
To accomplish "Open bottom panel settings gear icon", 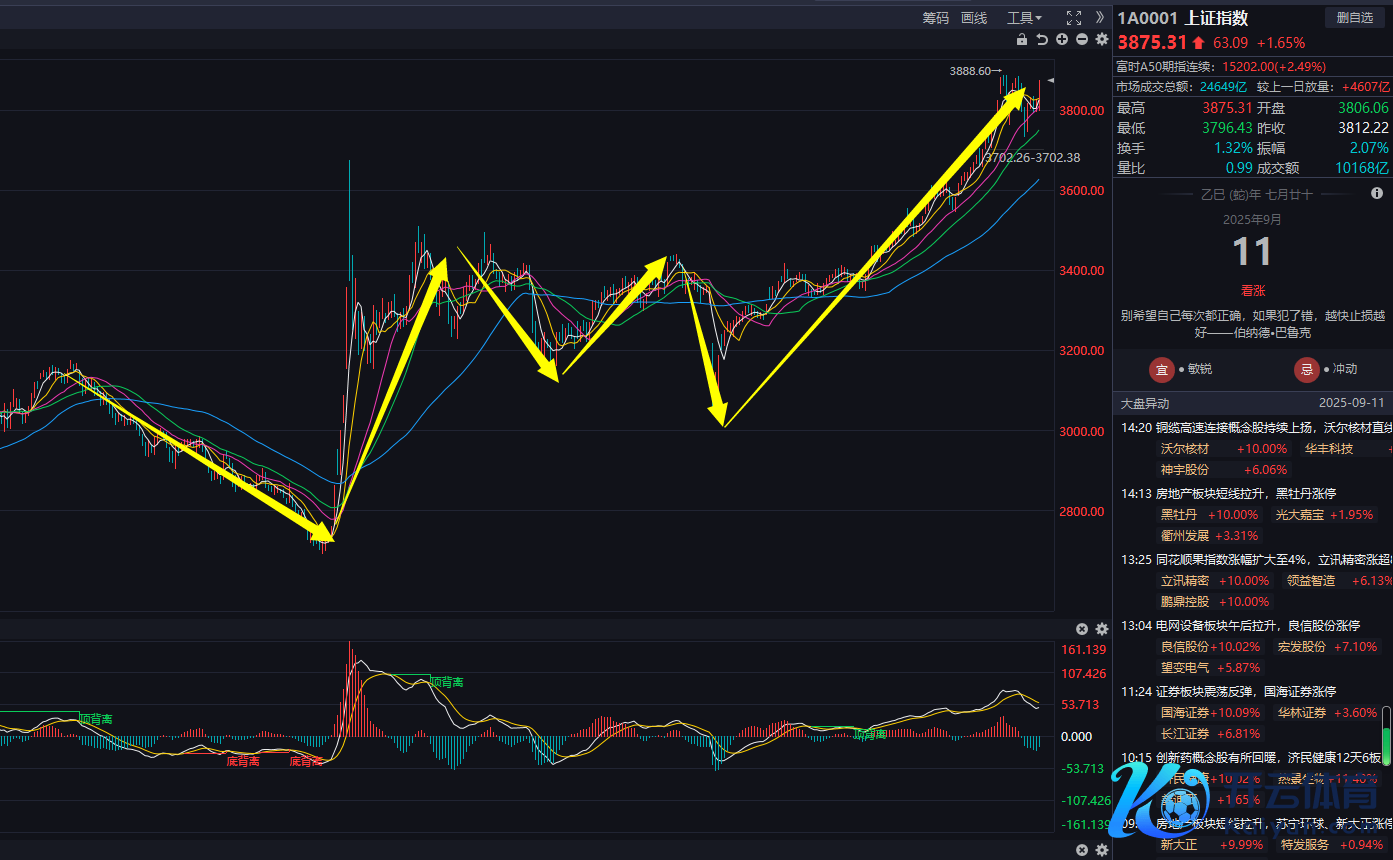I will pyautogui.click(x=1102, y=850).
